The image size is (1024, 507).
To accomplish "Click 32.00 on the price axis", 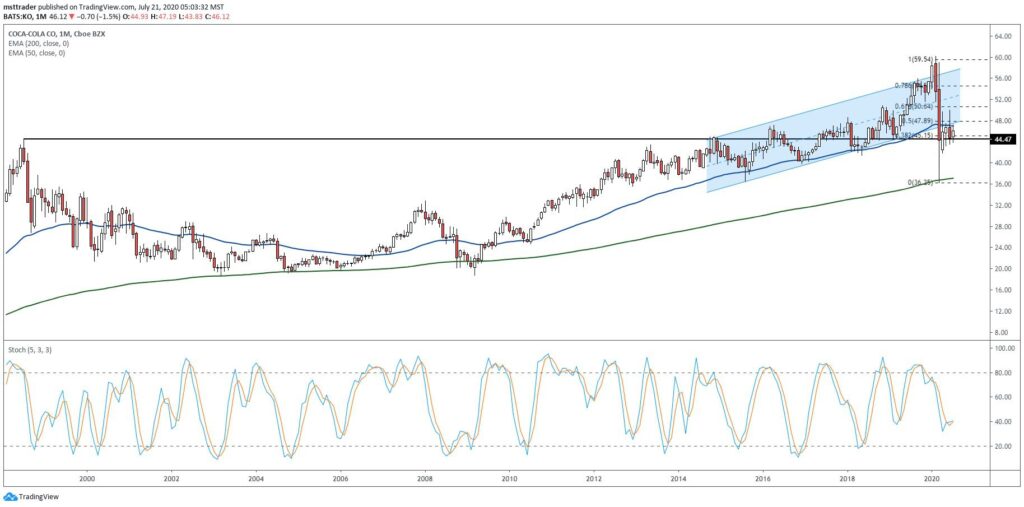I will 1002,206.
